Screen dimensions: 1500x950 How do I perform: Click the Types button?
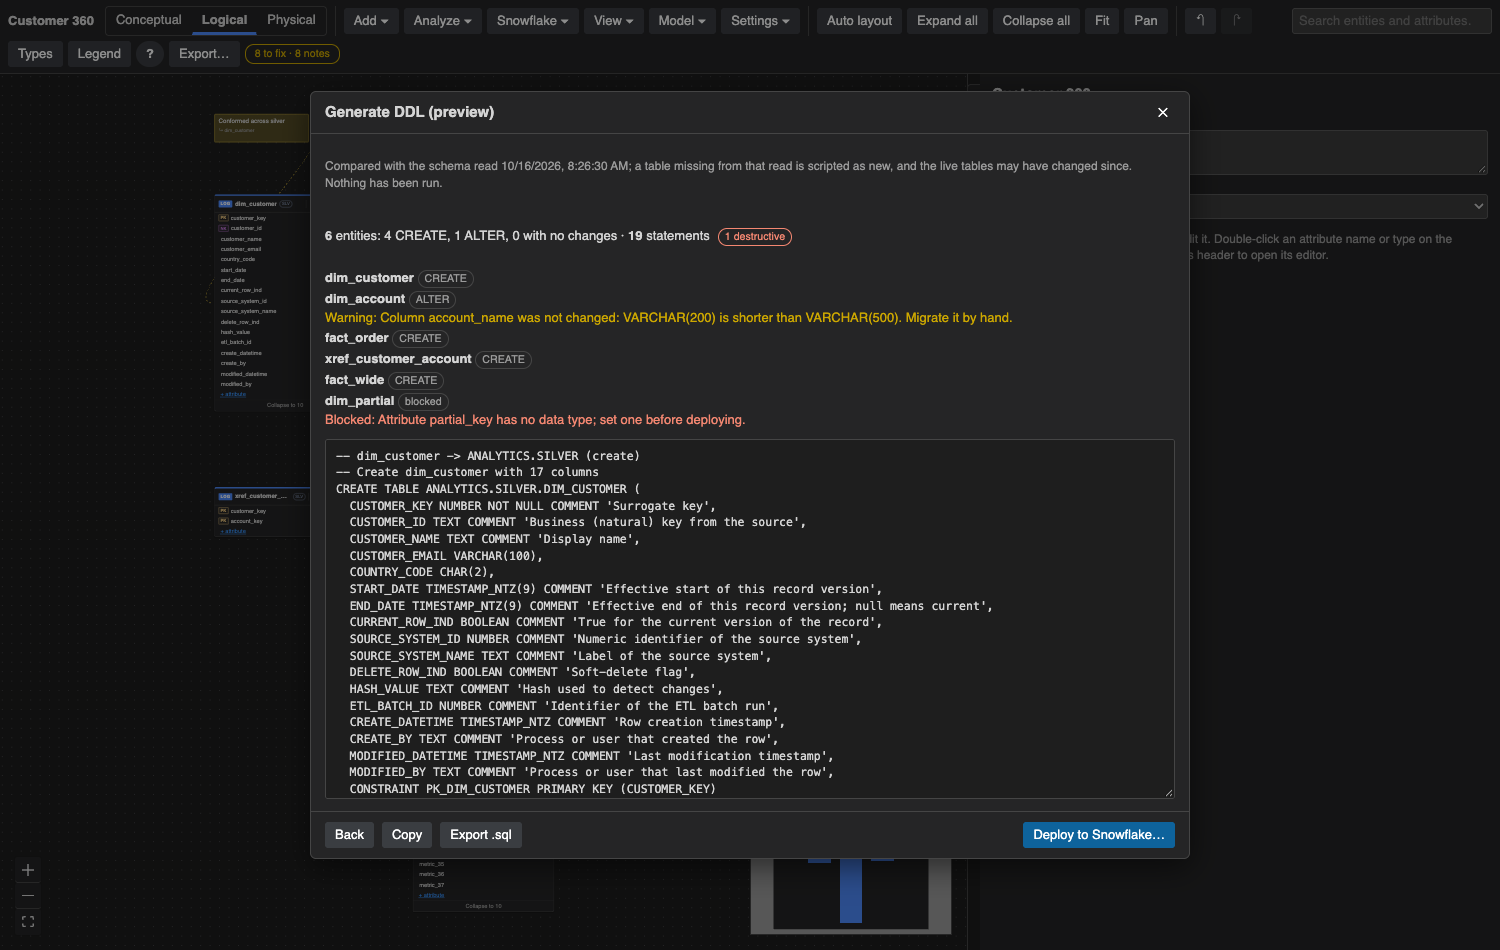[x=35, y=54]
